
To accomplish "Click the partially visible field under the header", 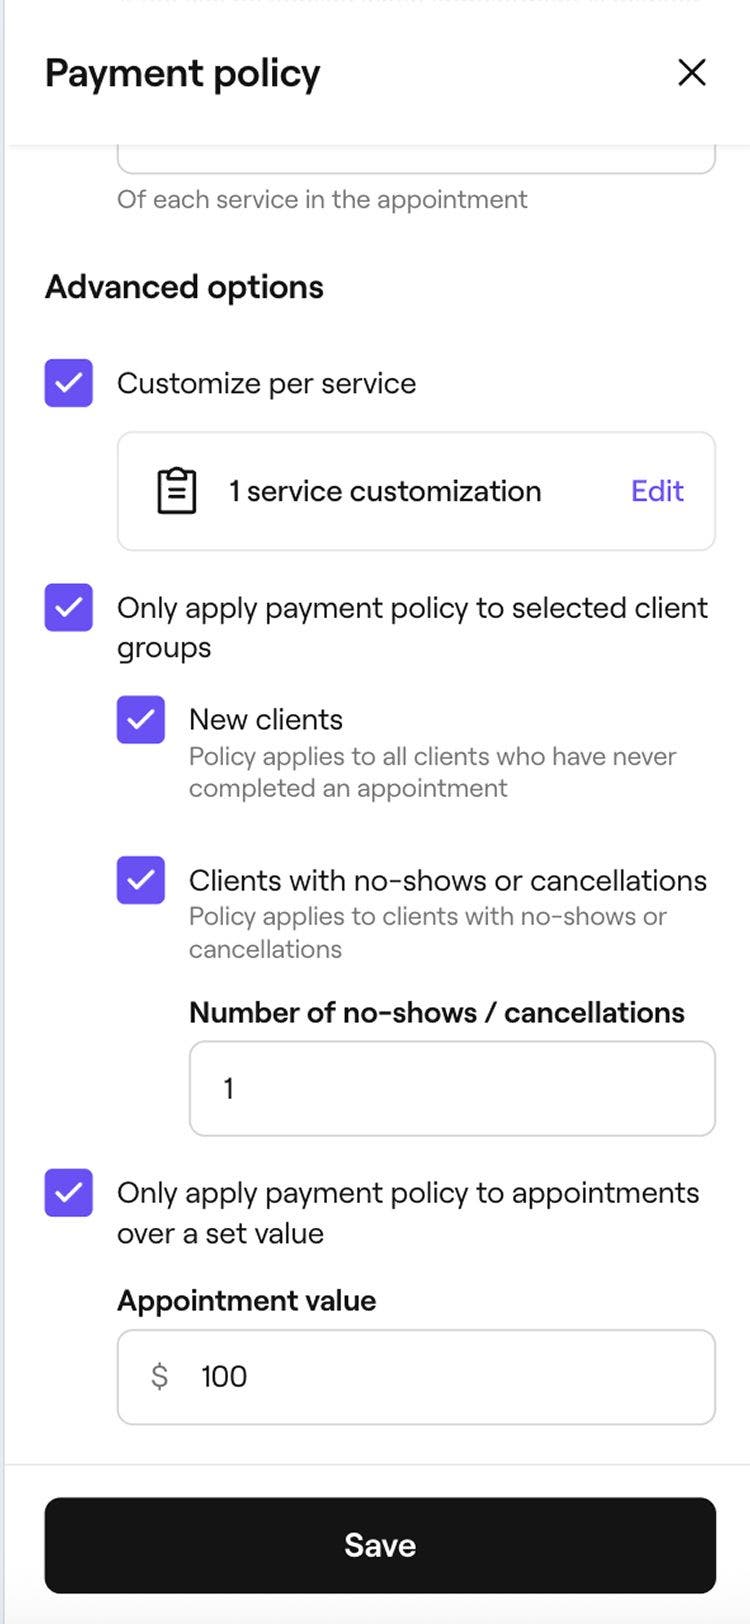I will [416, 160].
